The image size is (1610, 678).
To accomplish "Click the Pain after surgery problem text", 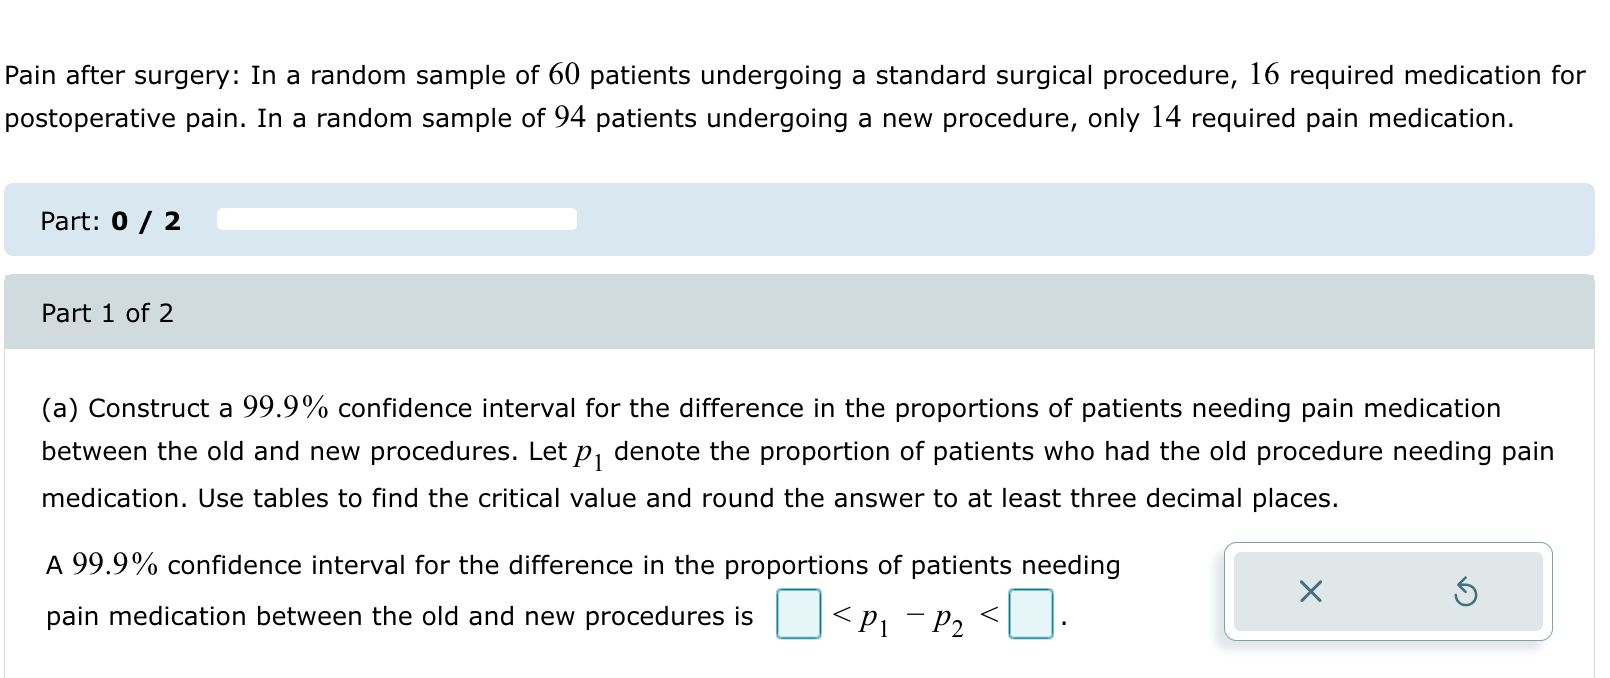I will click(700, 95).
